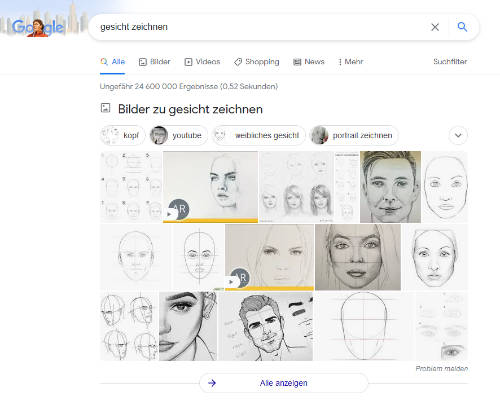Select the portrait zeichnen chip
The image size is (500, 405).
354,135
